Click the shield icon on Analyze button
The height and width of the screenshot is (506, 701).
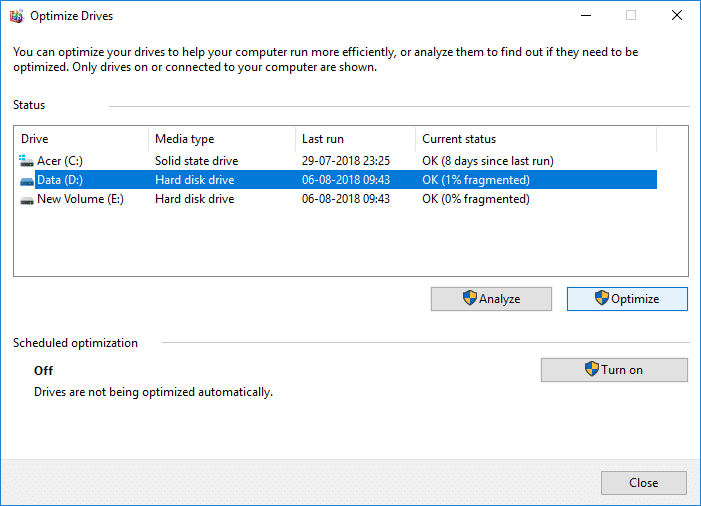point(469,298)
